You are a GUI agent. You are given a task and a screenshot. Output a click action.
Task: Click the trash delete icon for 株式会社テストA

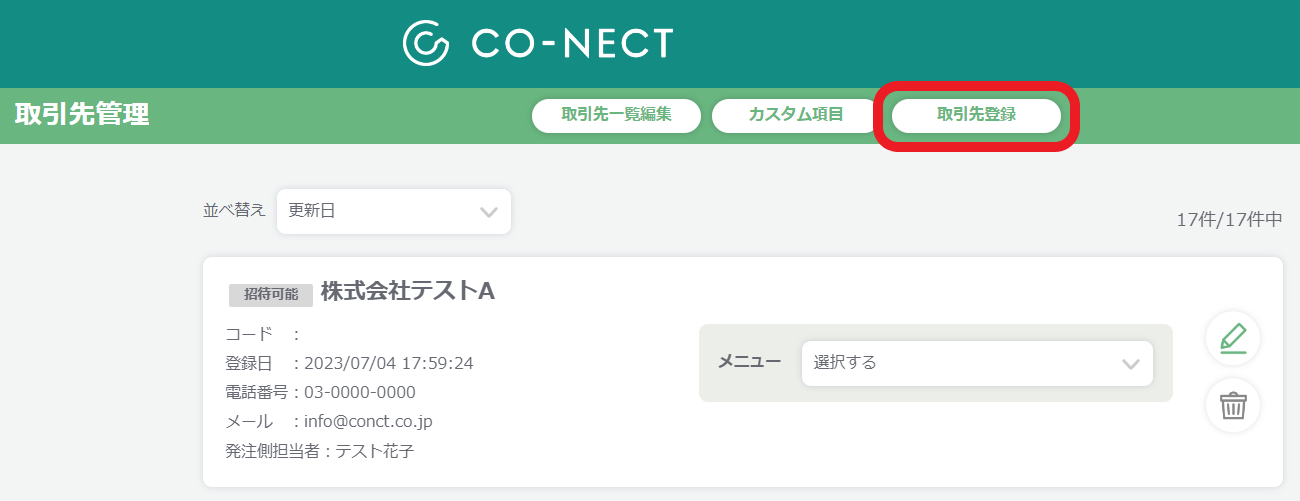tap(1233, 406)
